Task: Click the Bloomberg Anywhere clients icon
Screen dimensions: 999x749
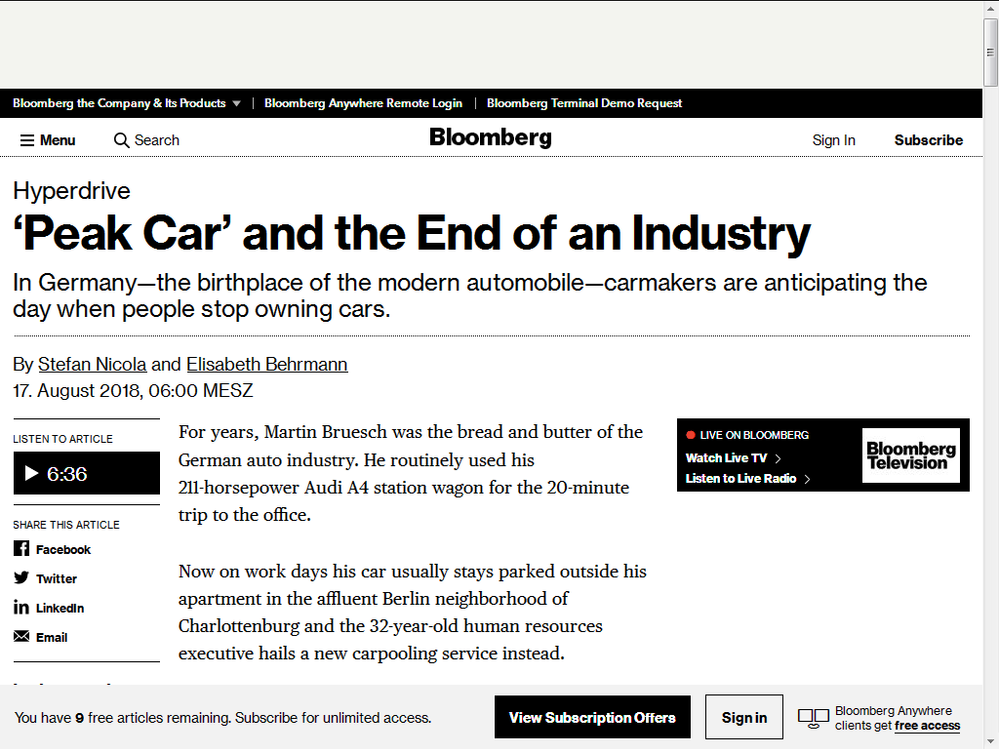Action: pos(812,717)
